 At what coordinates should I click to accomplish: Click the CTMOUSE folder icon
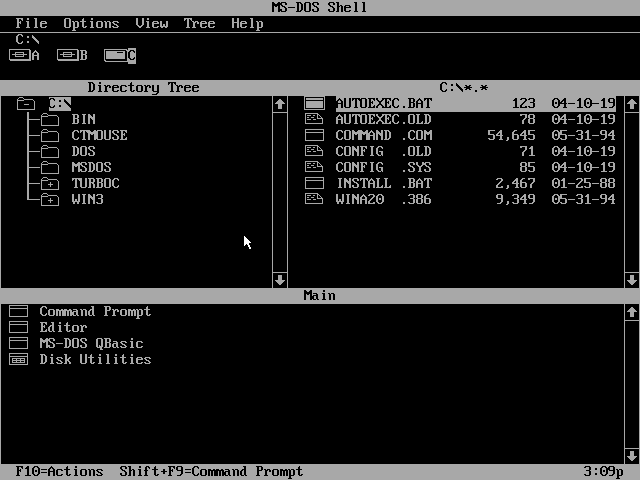[50, 136]
